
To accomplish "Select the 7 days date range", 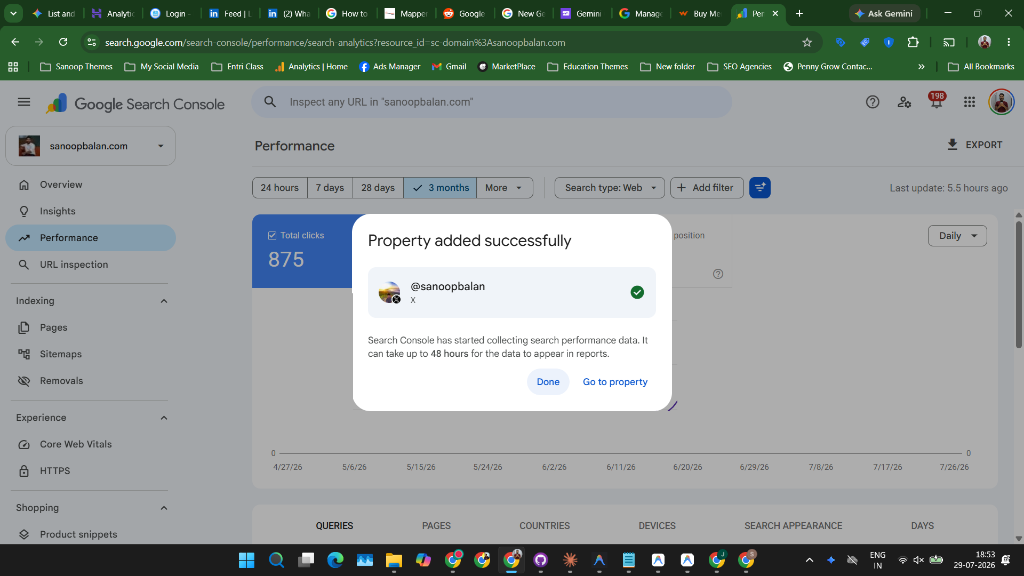I will (330, 187).
